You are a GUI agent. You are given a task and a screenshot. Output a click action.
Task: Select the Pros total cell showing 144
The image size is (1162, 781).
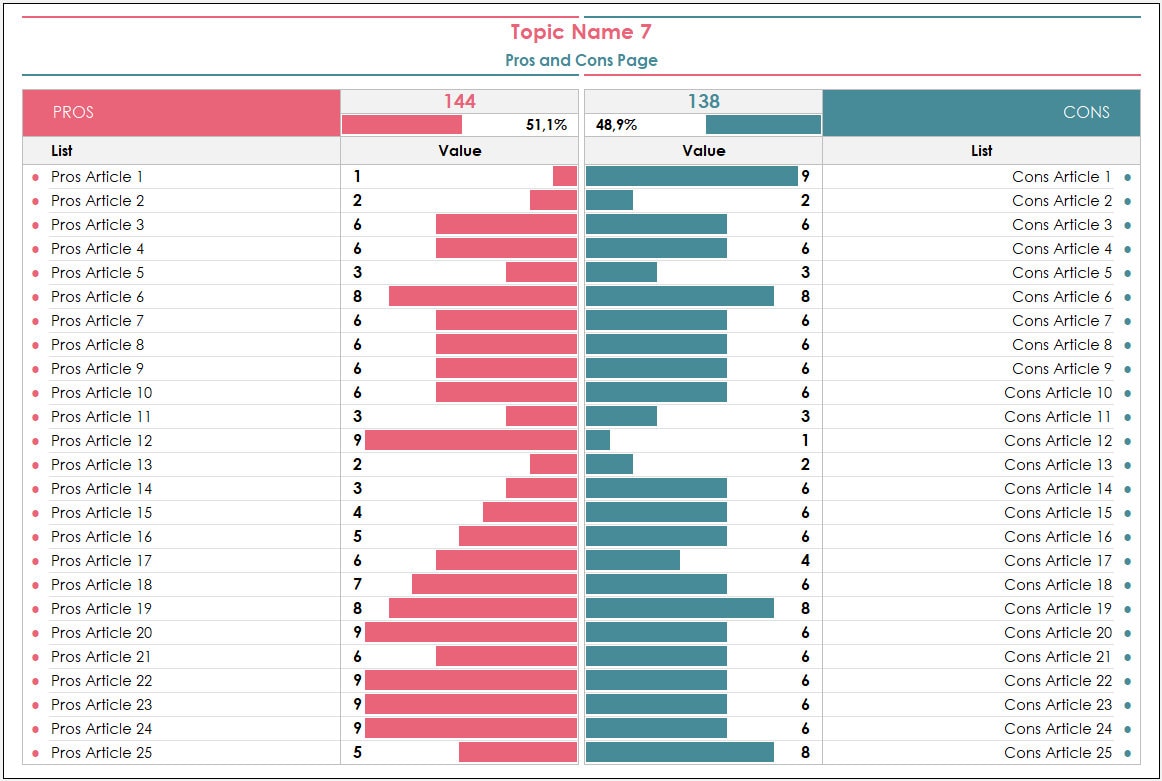pos(459,102)
